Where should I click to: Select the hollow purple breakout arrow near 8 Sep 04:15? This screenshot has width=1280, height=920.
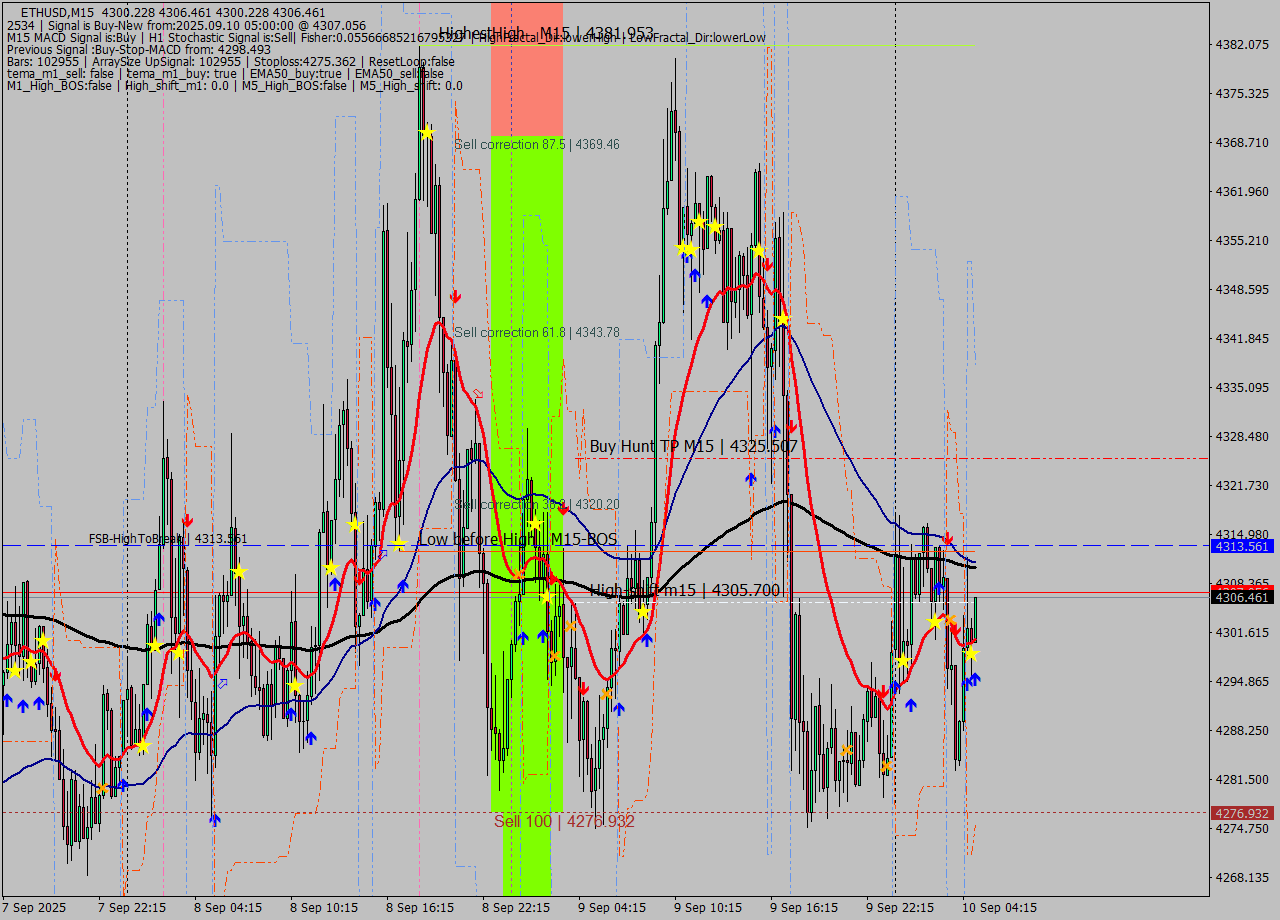(x=222, y=684)
